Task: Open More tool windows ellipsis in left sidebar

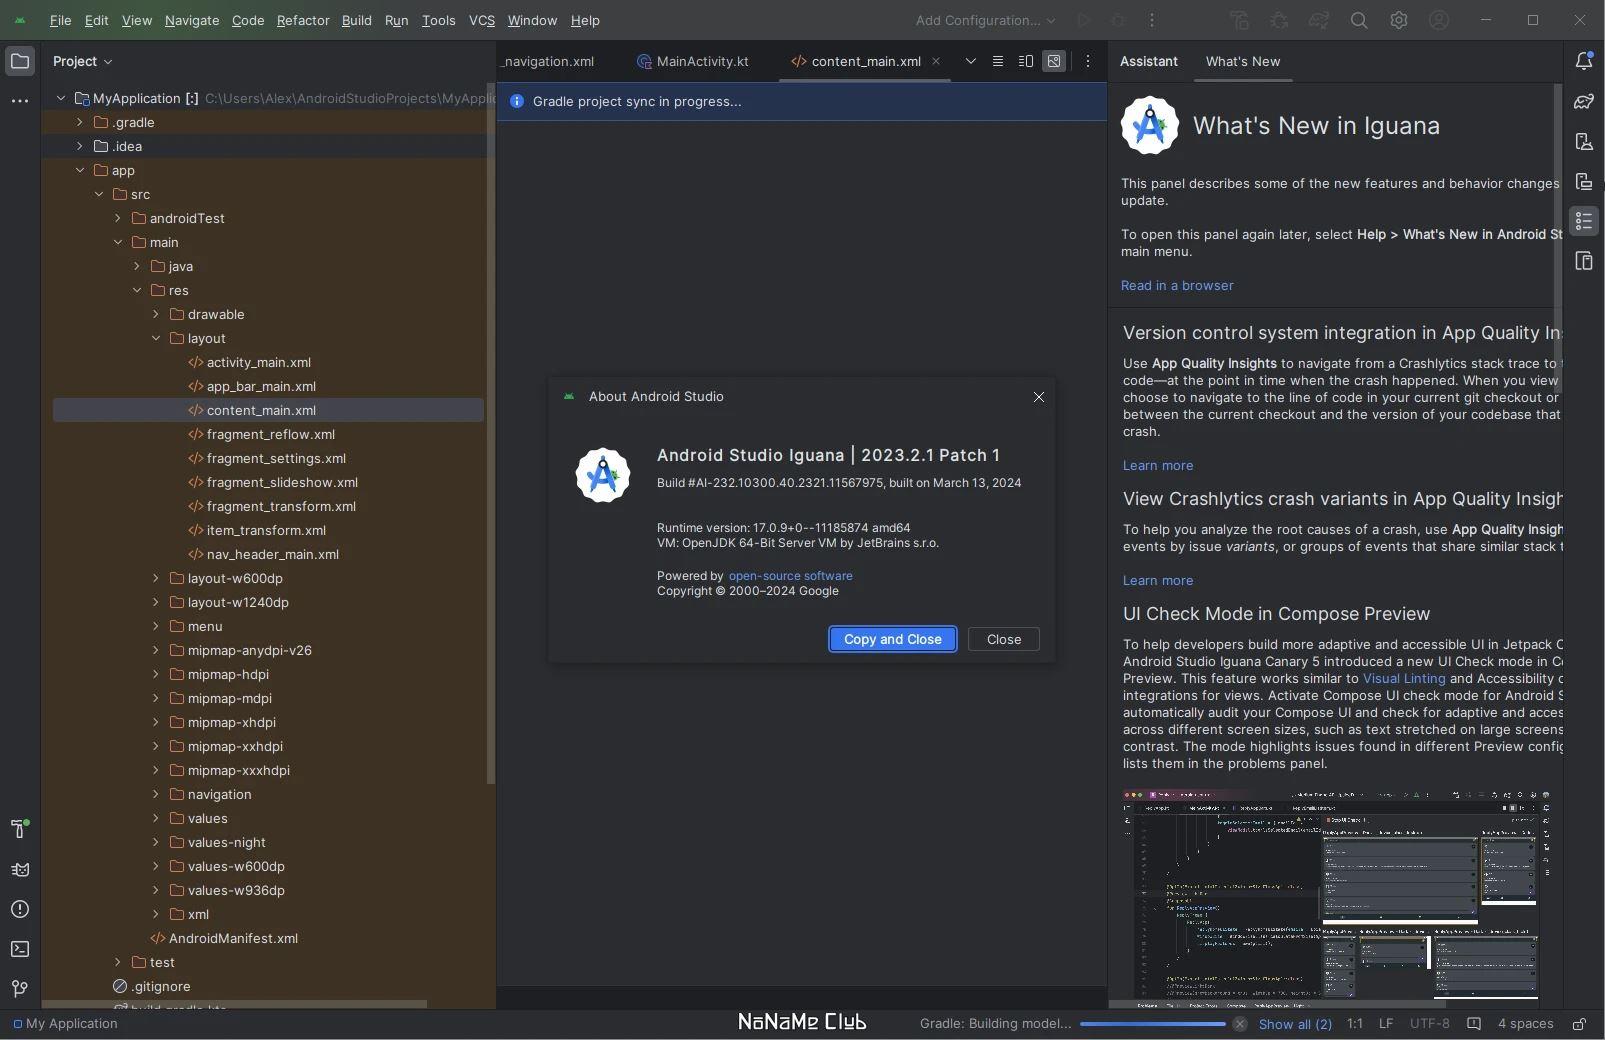Action: [19, 101]
